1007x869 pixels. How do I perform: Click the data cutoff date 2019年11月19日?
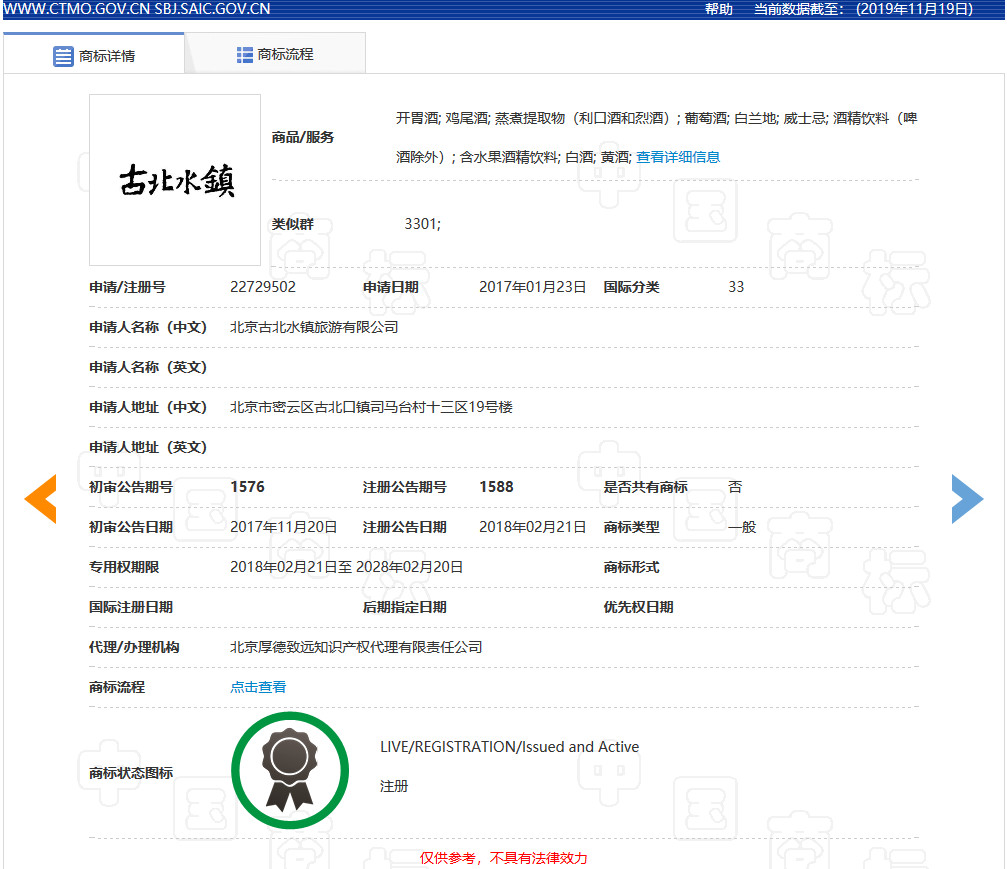(915, 9)
